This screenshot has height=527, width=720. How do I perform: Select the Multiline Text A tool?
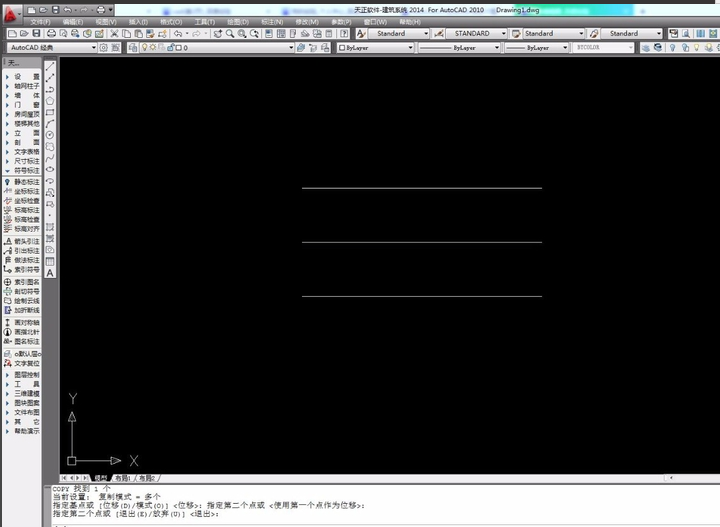pyautogui.click(x=50, y=273)
